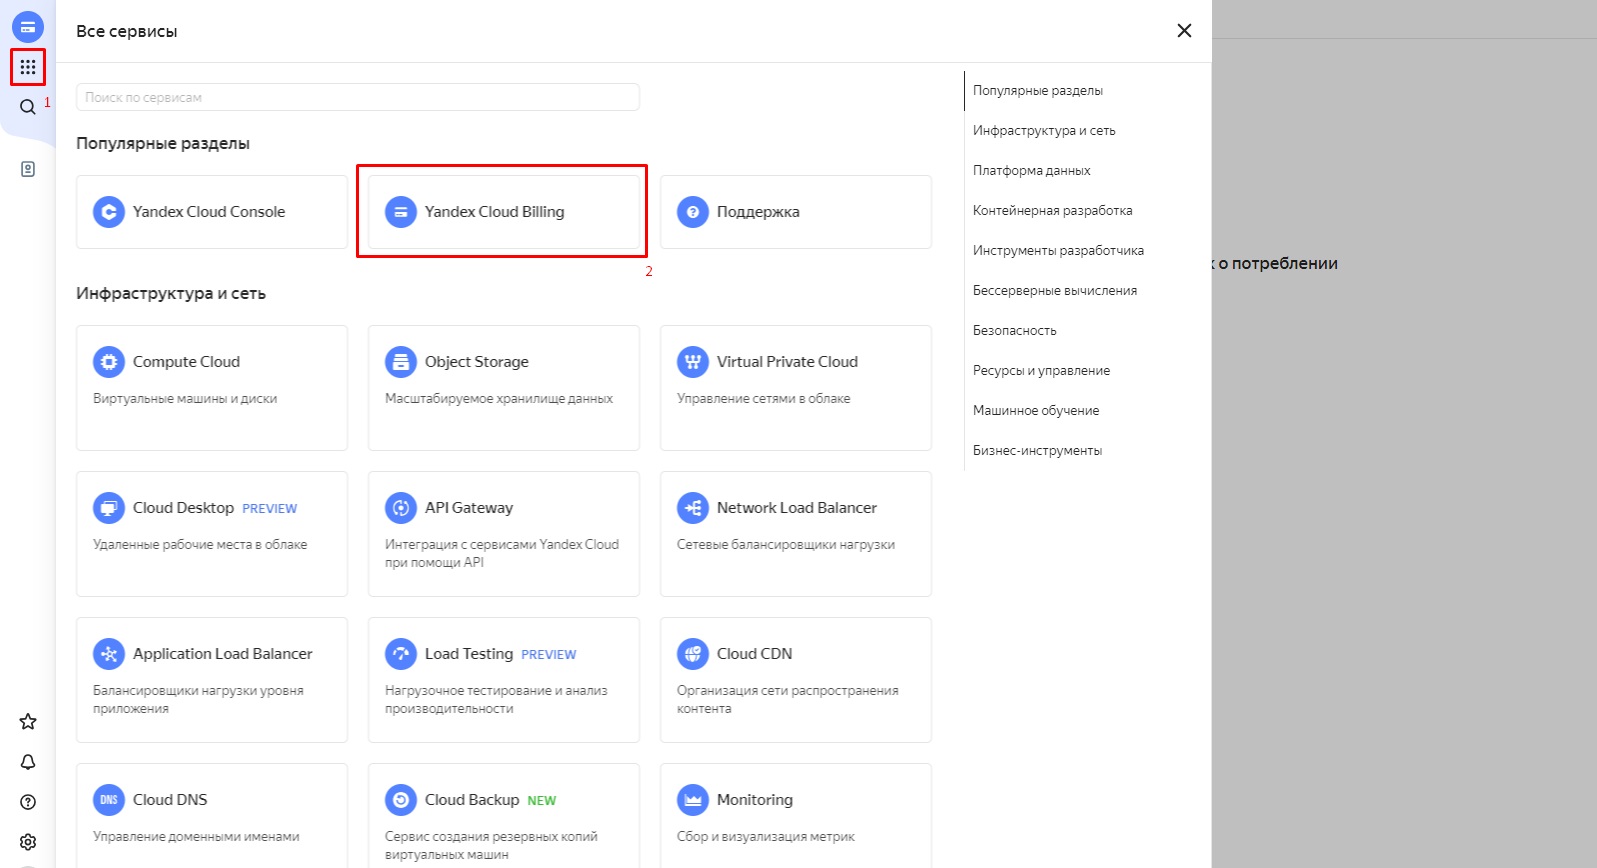
Task: Open the help question mark icon
Action: click(x=28, y=802)
